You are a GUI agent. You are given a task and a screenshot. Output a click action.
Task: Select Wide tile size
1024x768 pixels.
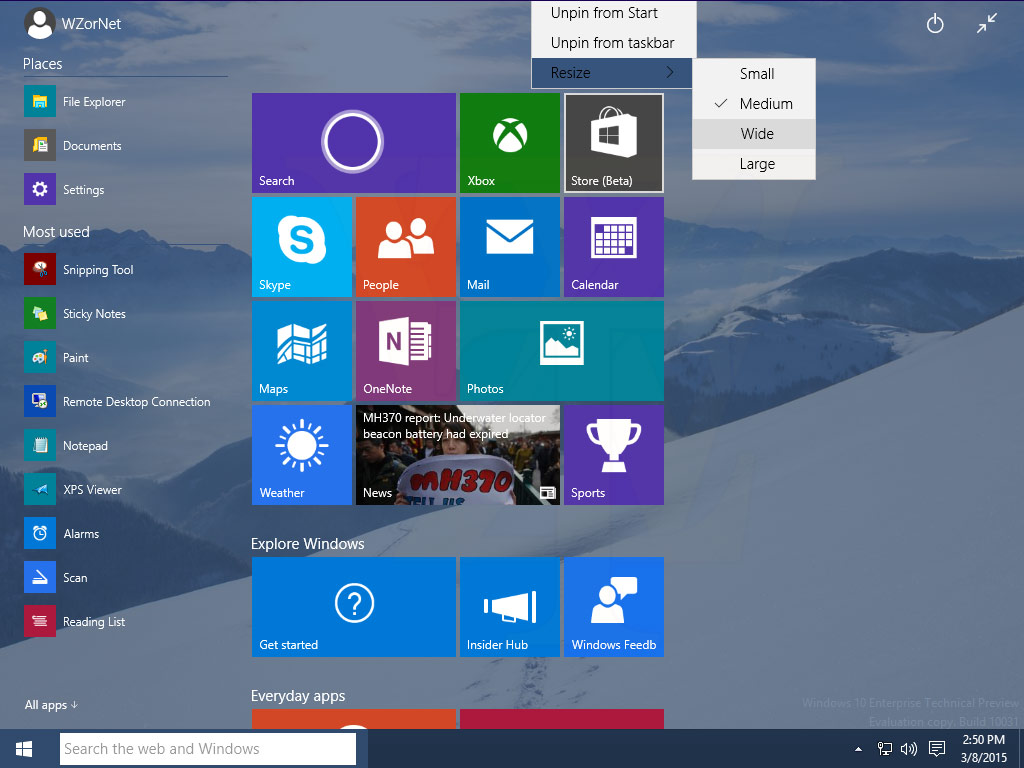(754, 133)
